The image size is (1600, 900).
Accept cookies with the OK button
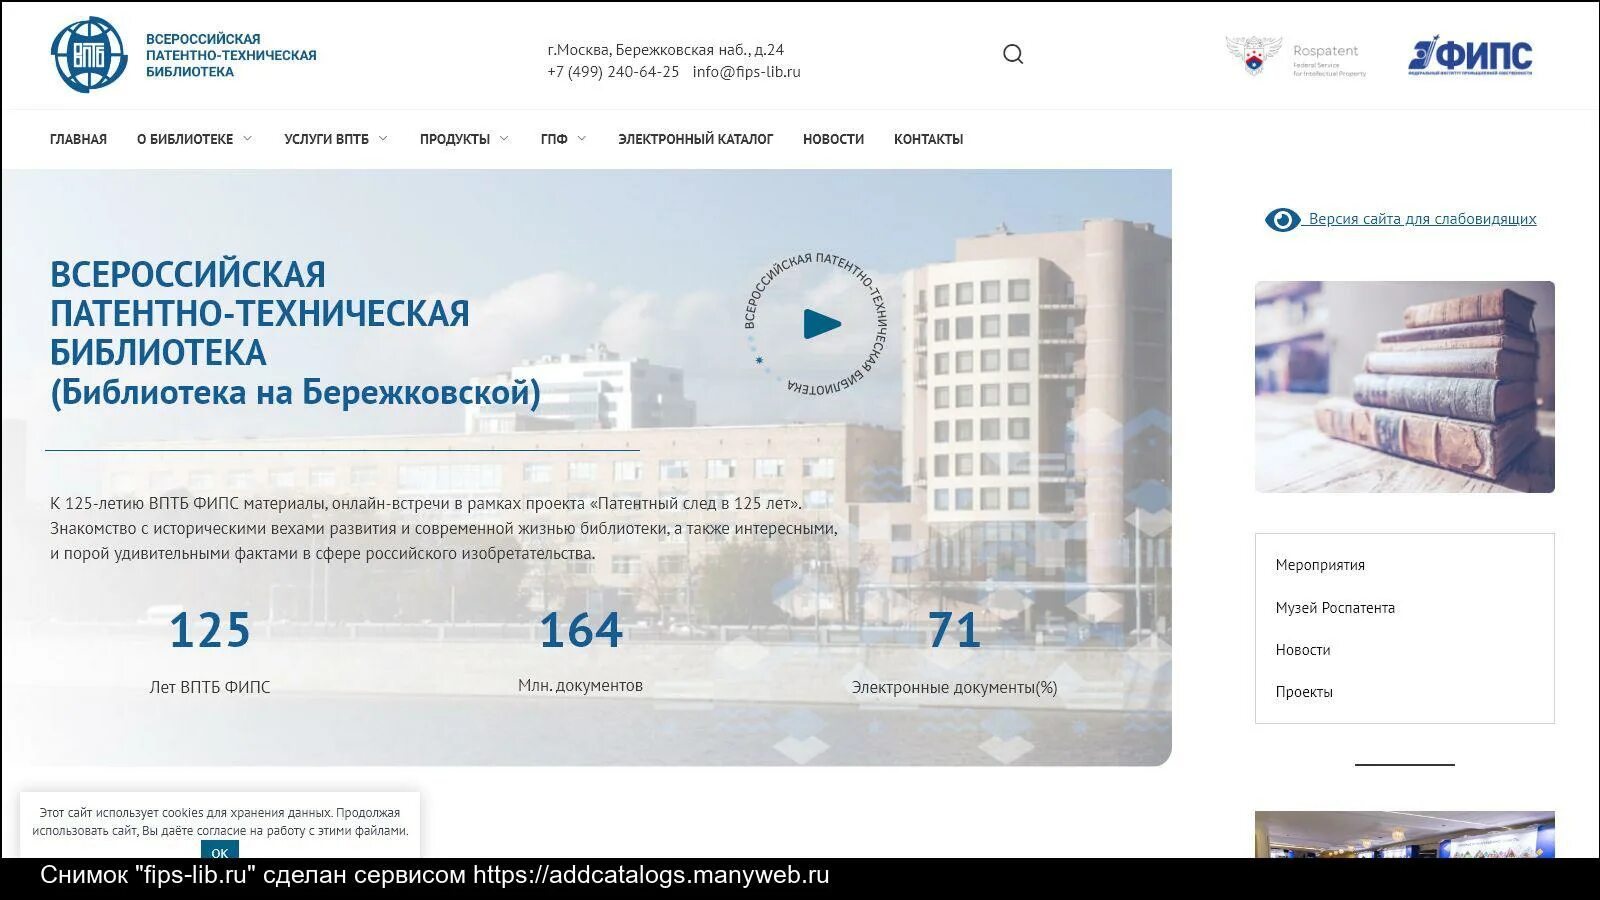220,851
